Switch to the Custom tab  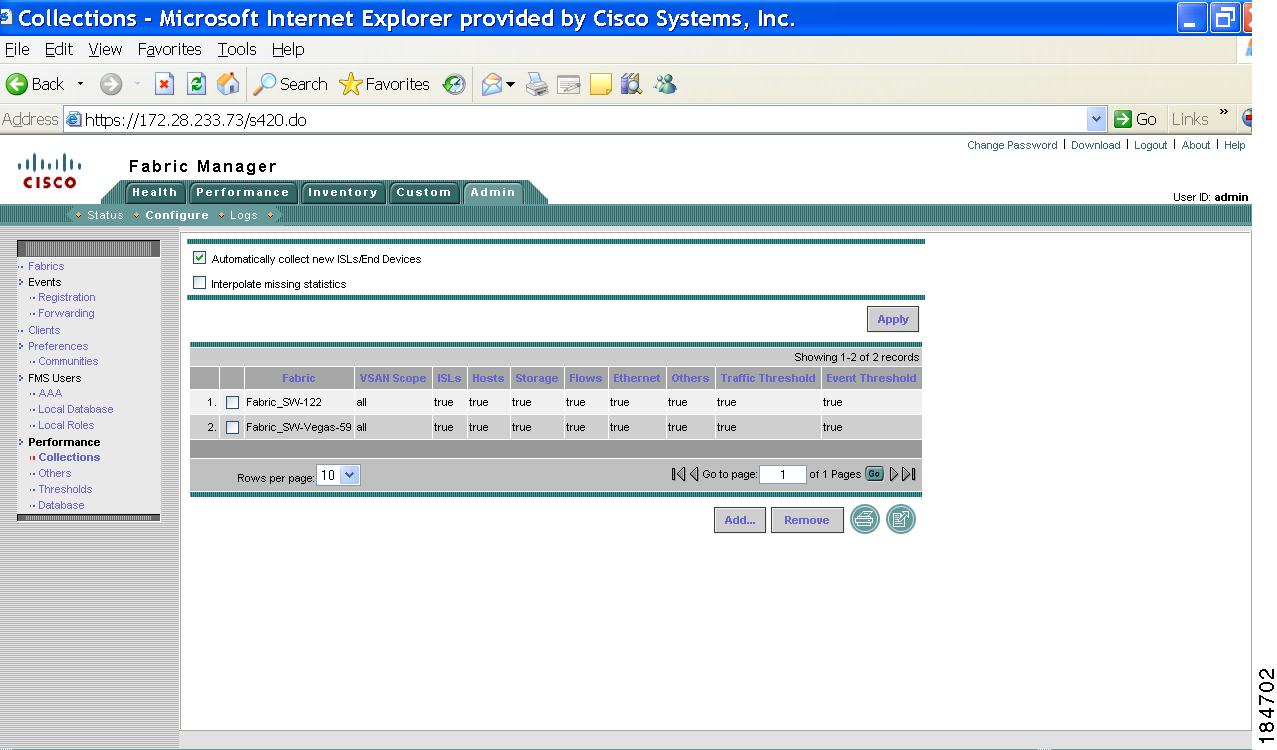coord(424,193)
